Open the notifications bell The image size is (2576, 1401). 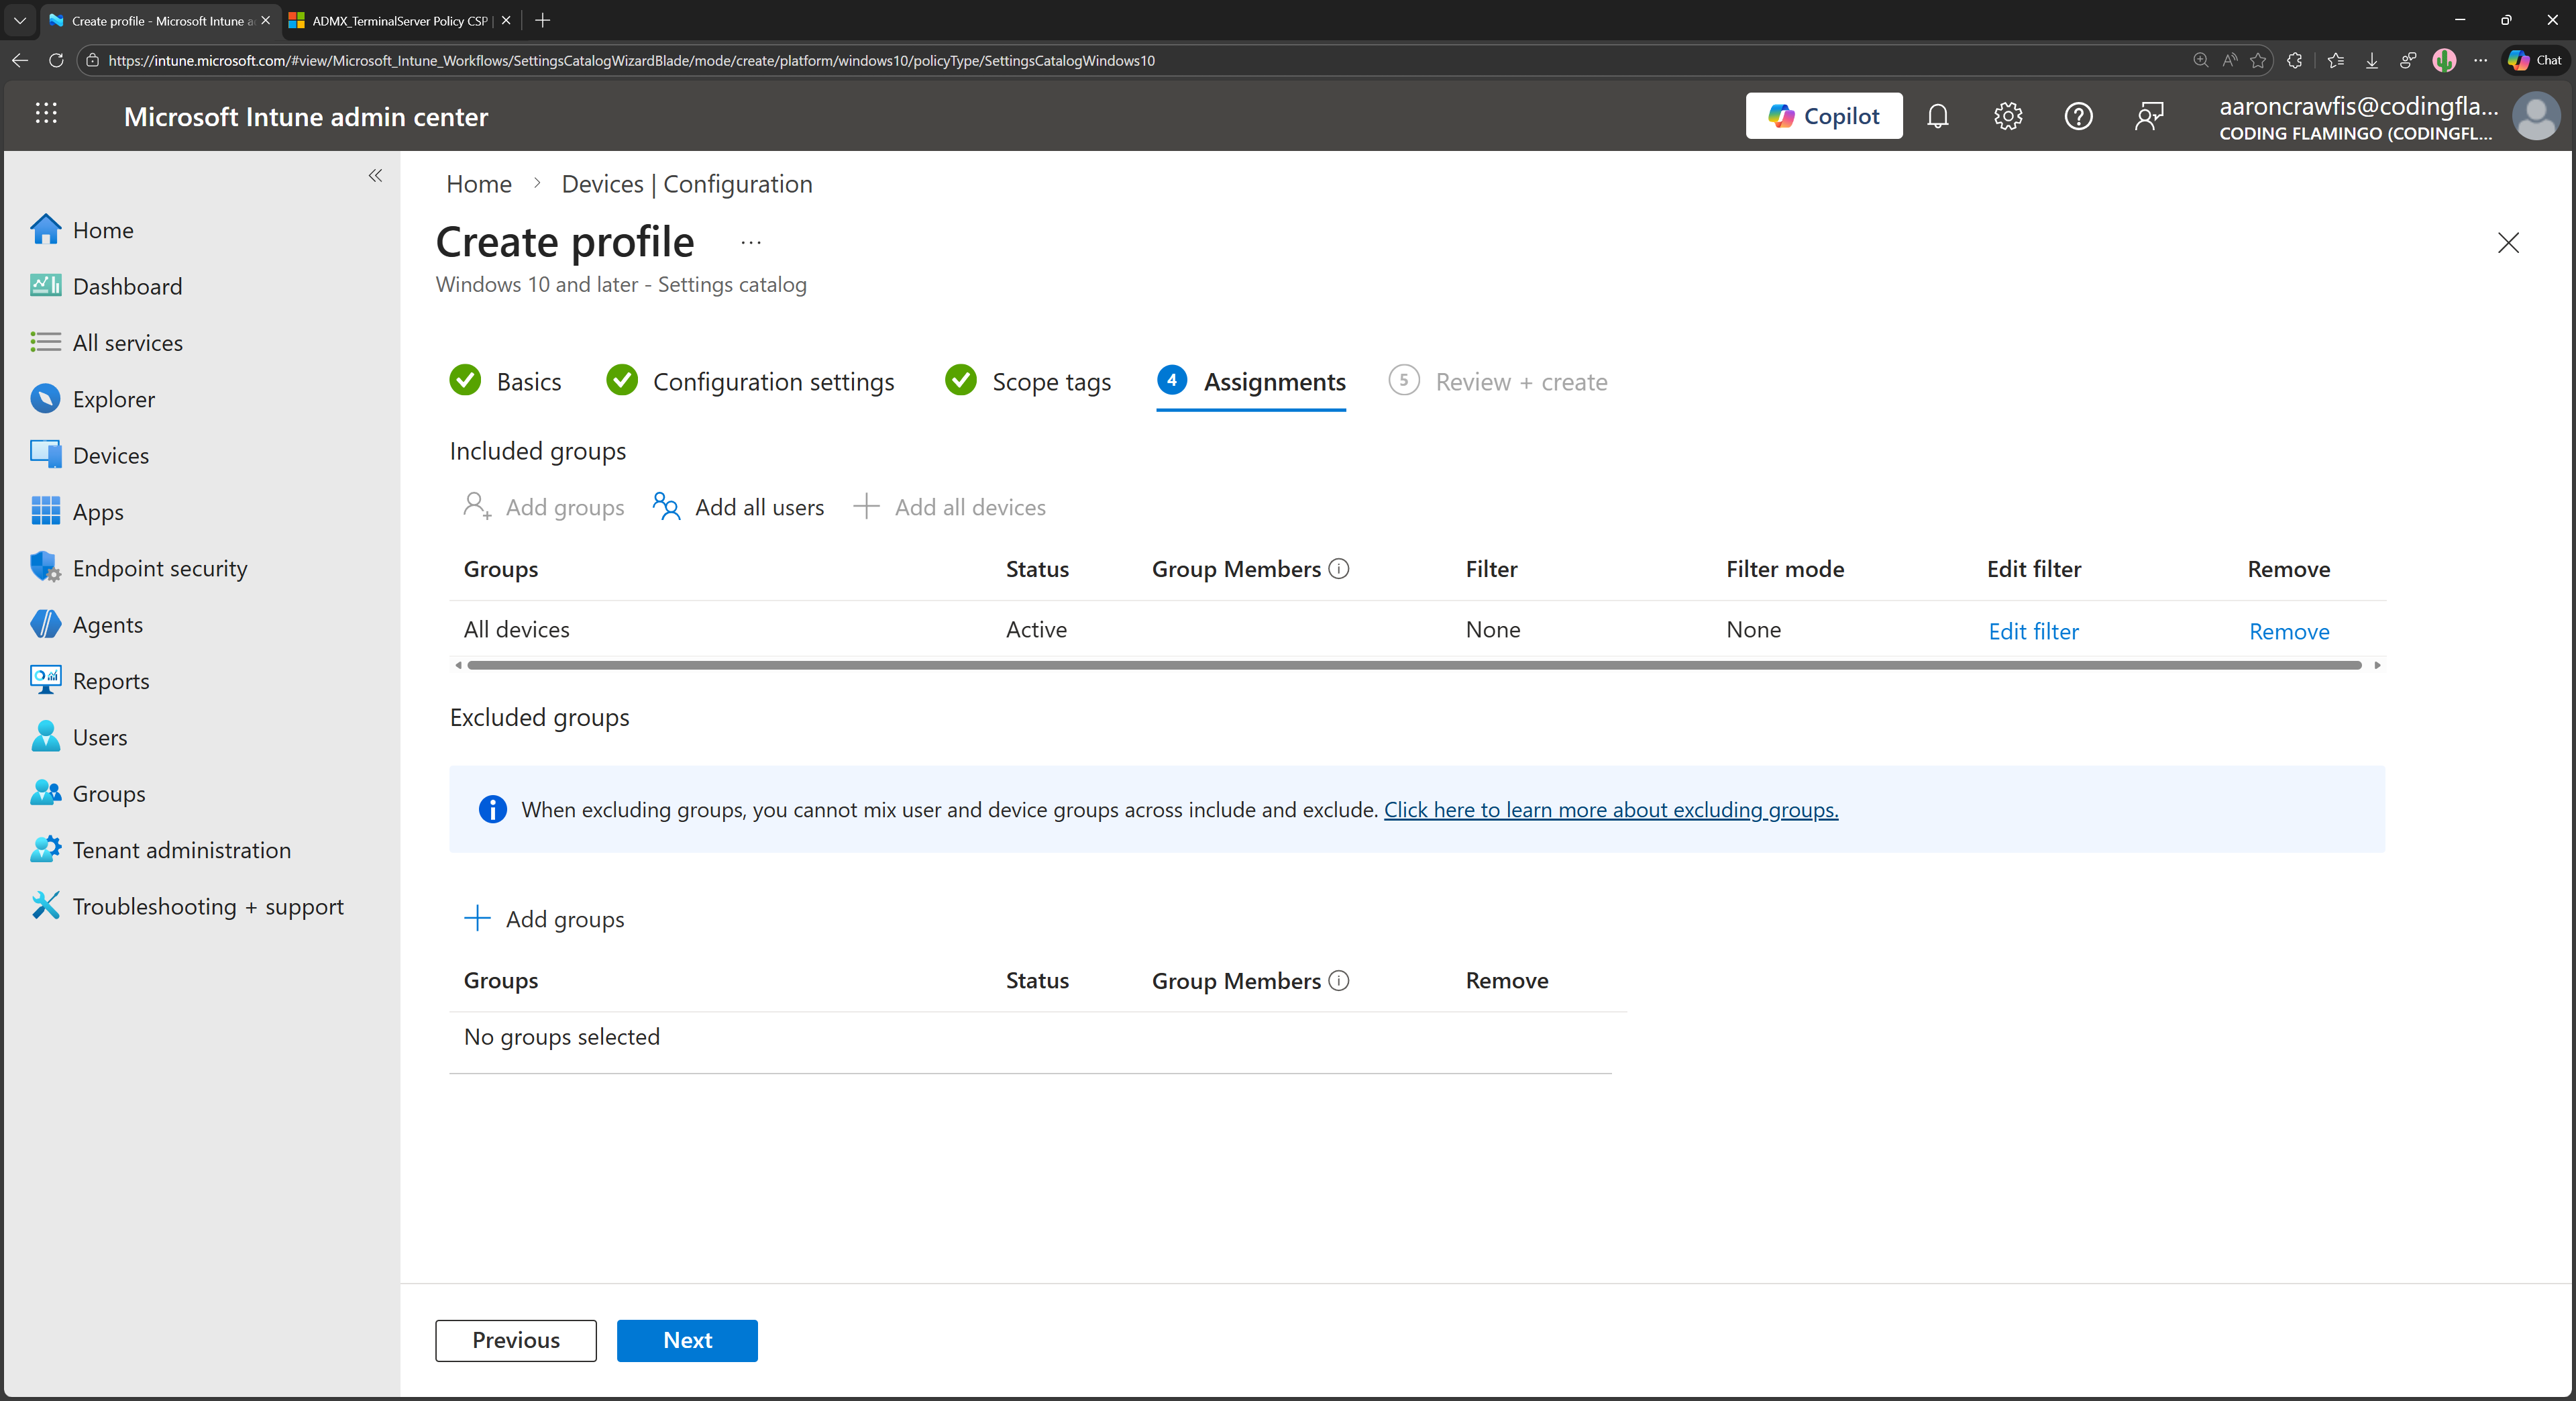1937,115
